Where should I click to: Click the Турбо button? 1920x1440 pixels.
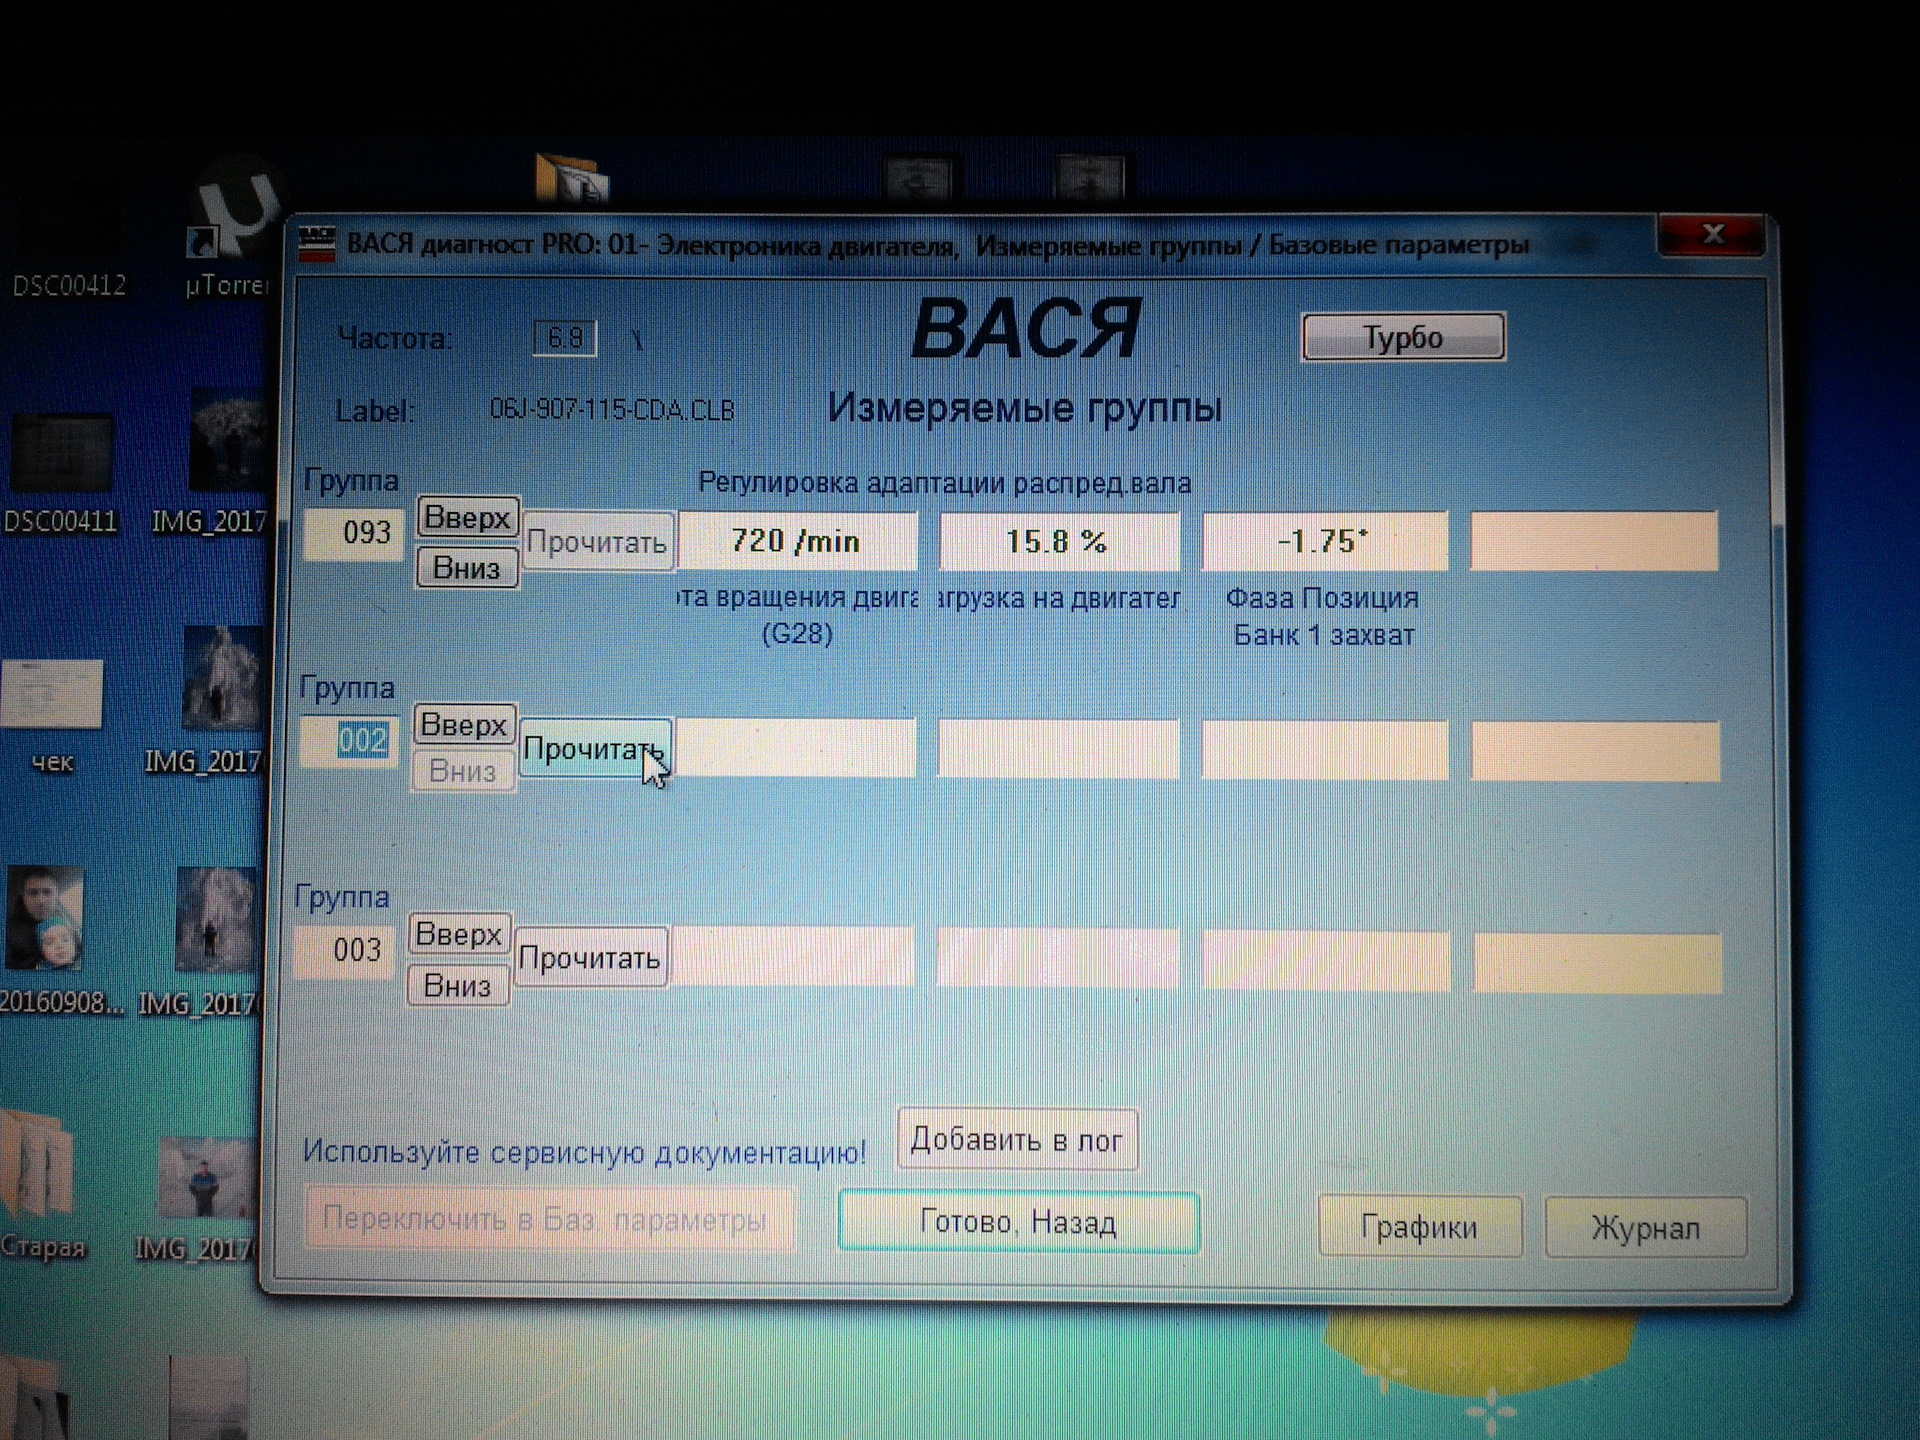pos(1403,337)
